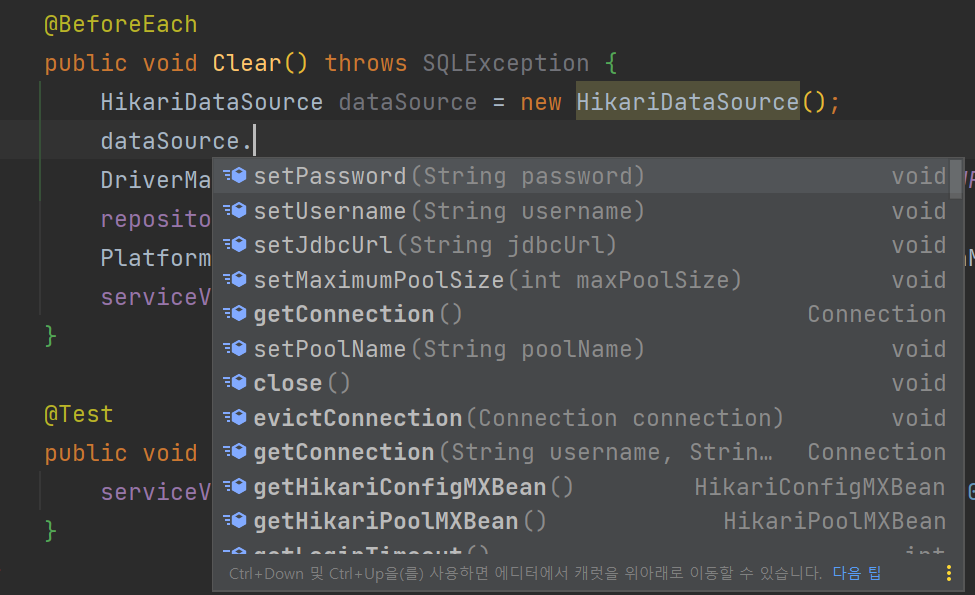Select getConnection(String username, ...) completion
This screenshot has height=595, width=975.
pyautogui.click(x=581, y=452)
